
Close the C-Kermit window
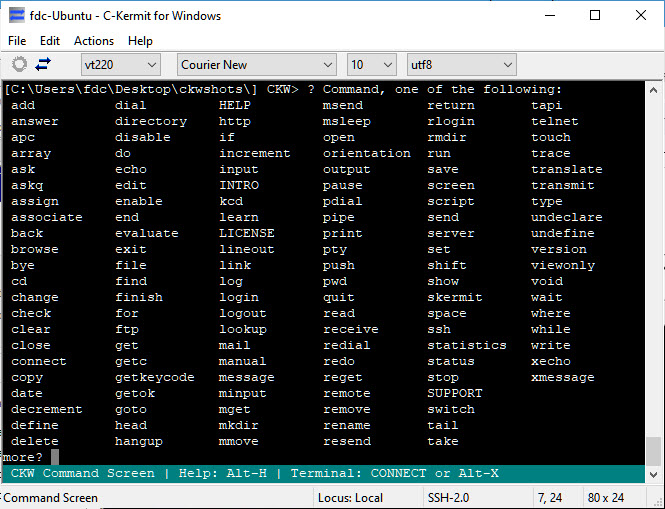coord(641,16)
